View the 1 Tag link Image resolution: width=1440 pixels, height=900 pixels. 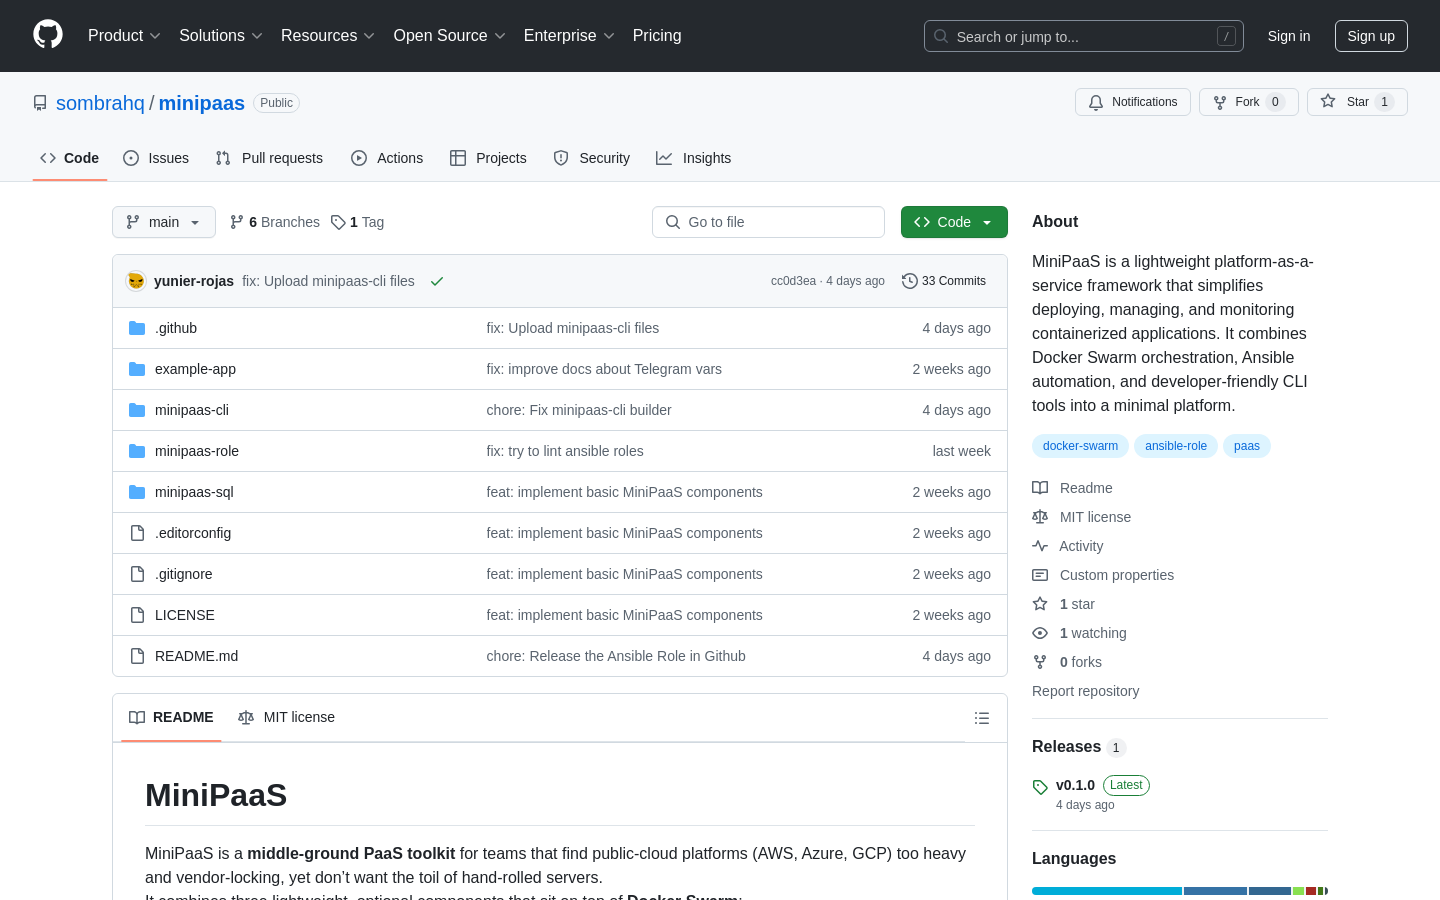[358, 222]
